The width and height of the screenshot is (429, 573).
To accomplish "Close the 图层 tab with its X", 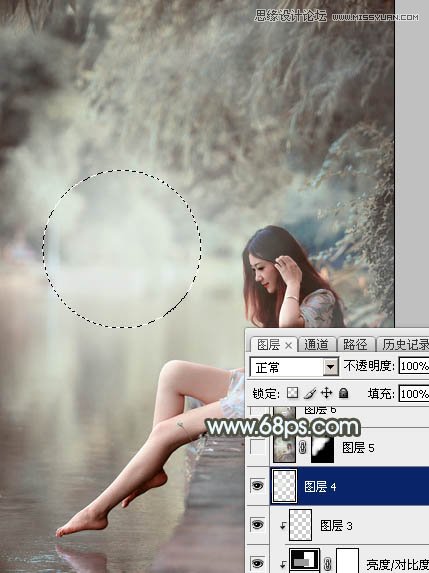I will point(288,345).
